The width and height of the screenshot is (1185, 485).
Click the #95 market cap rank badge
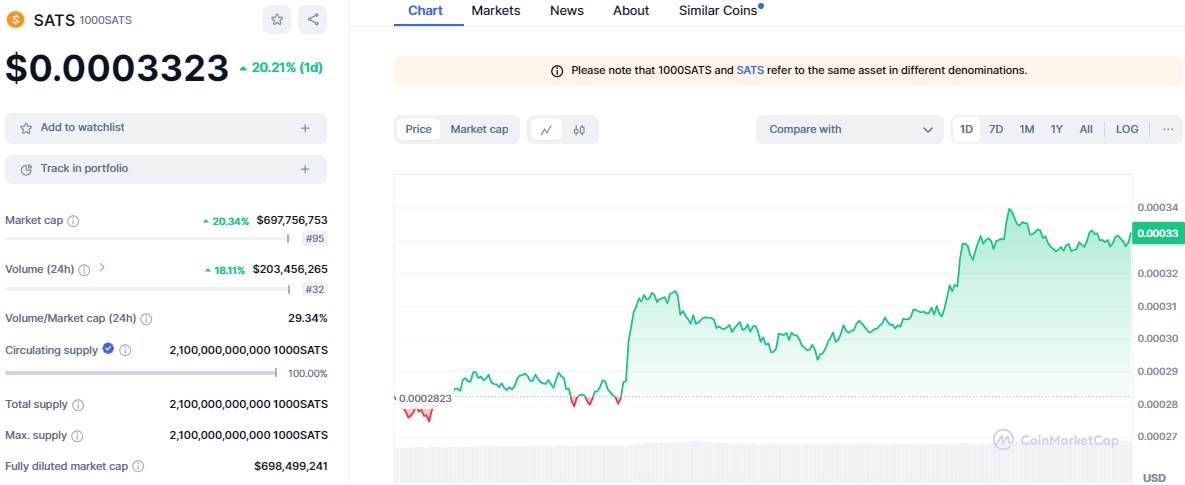[x=315, y=239]
